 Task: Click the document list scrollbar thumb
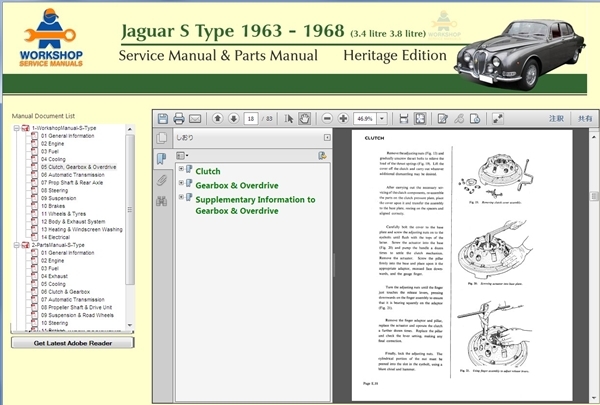click(x=130, y=210)
